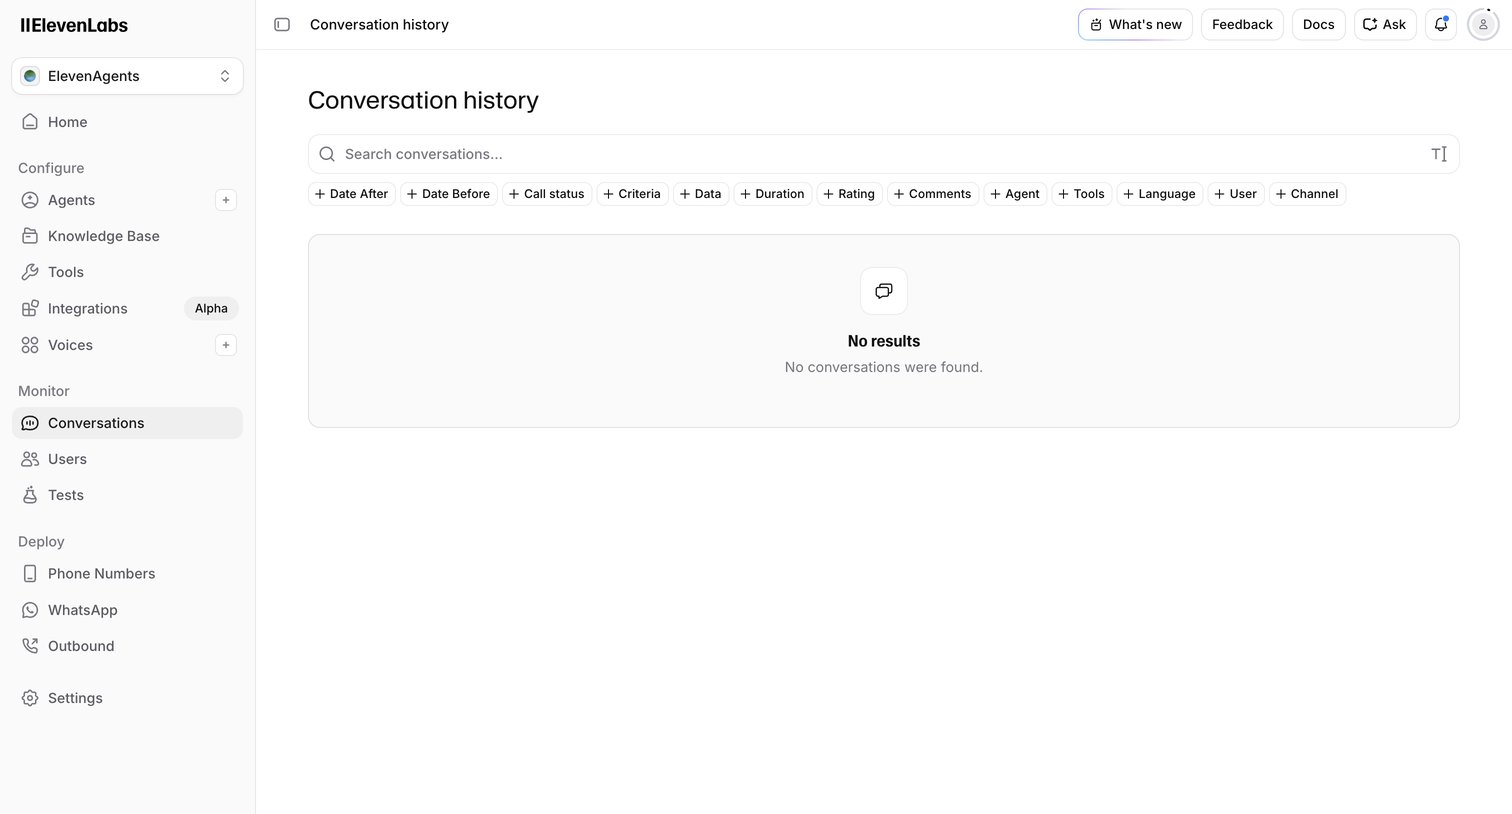This screenshot has height=814, width=1512.
Task: Add a Language filter
Action: click(1160, 194)
